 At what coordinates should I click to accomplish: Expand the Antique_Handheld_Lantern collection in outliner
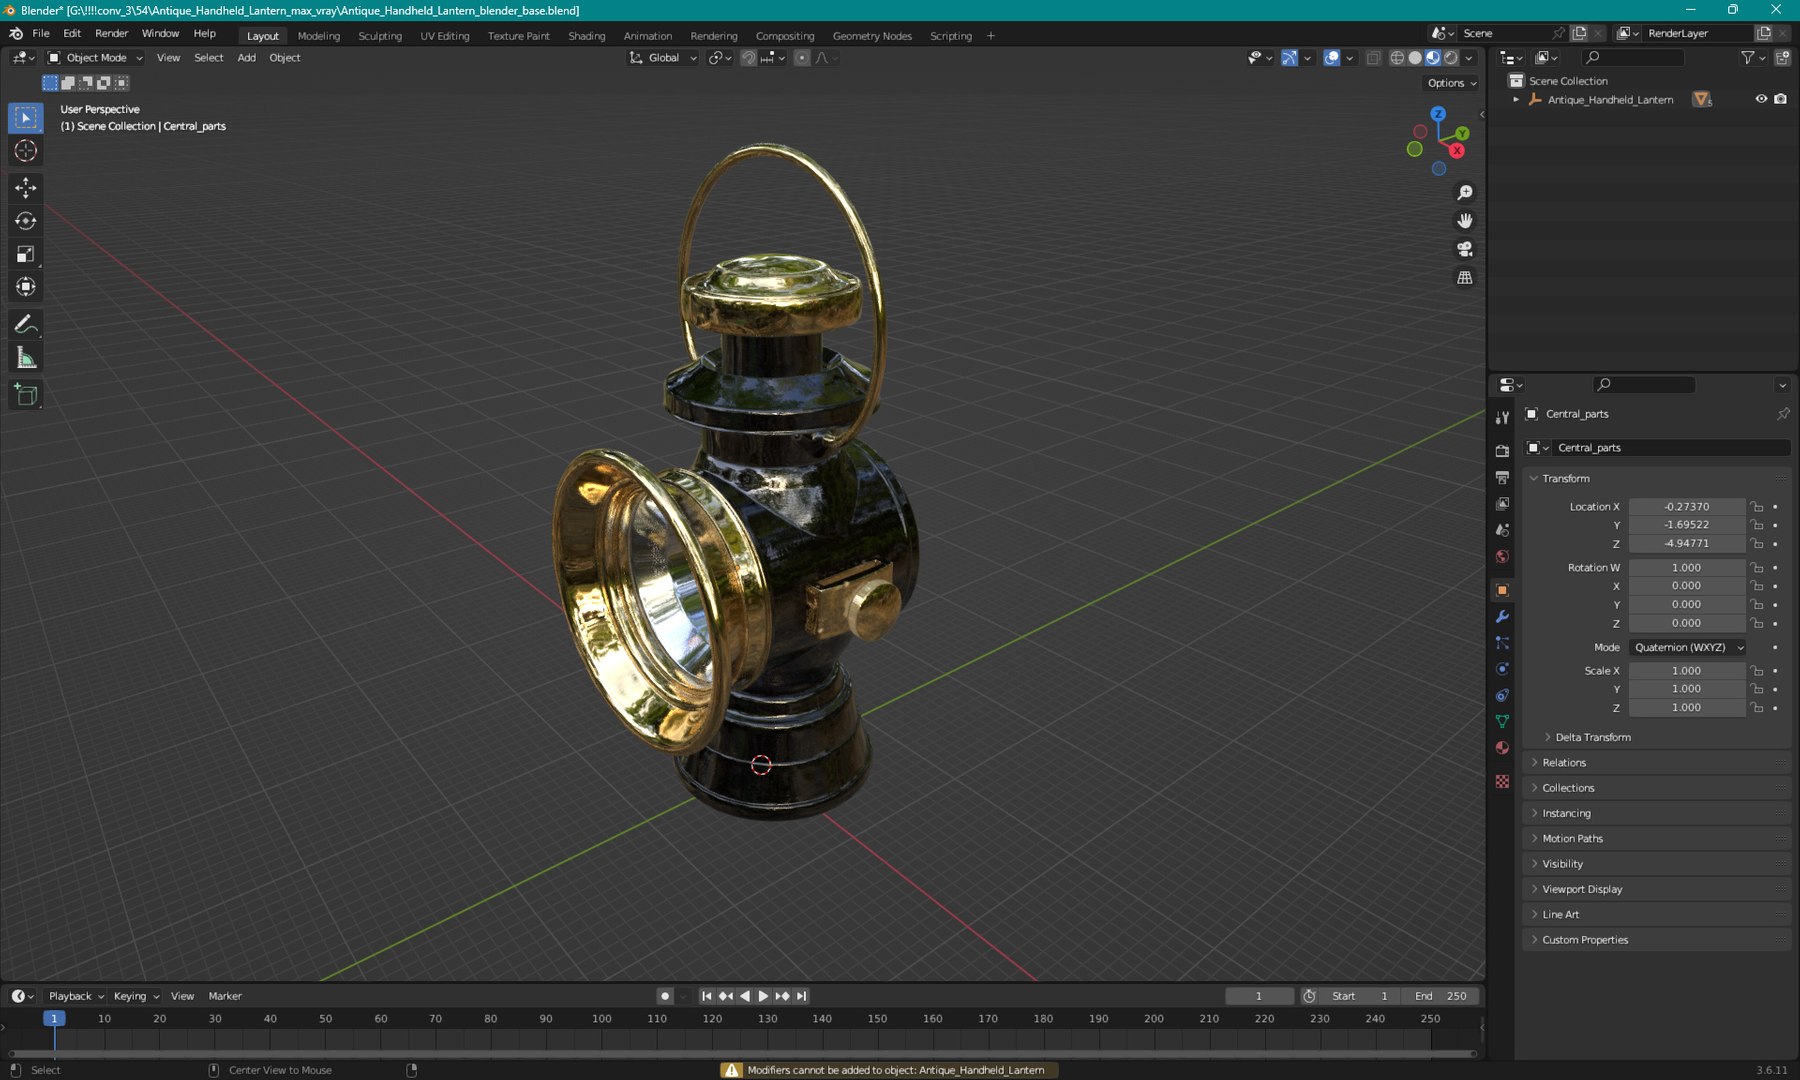[1516, 99]
